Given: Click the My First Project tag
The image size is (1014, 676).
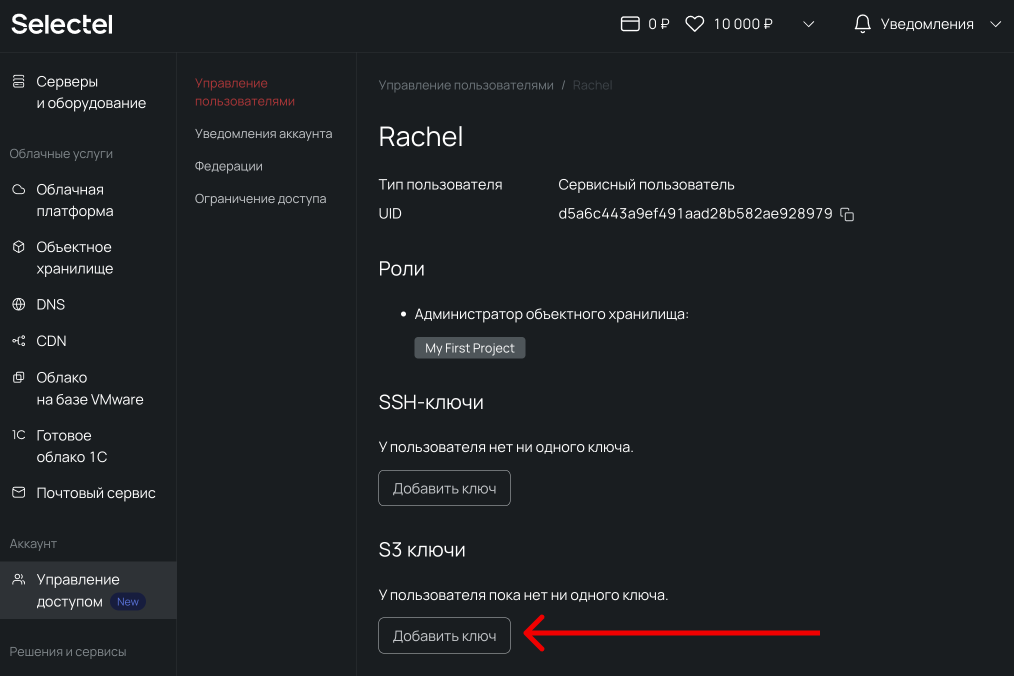Looking at the screenshot, I should 469,348.
